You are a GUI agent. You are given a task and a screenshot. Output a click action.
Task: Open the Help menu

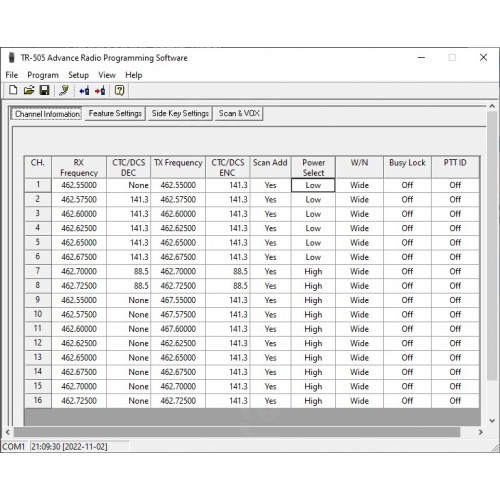(134, 75)
